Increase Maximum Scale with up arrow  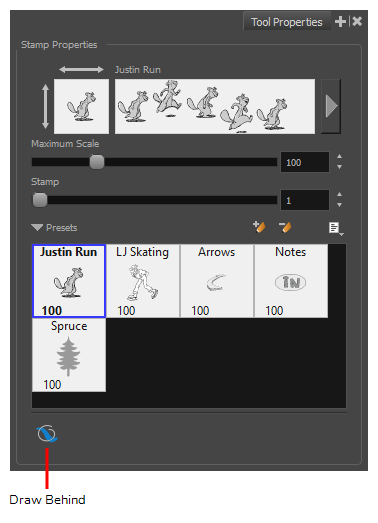click(339, 156)
